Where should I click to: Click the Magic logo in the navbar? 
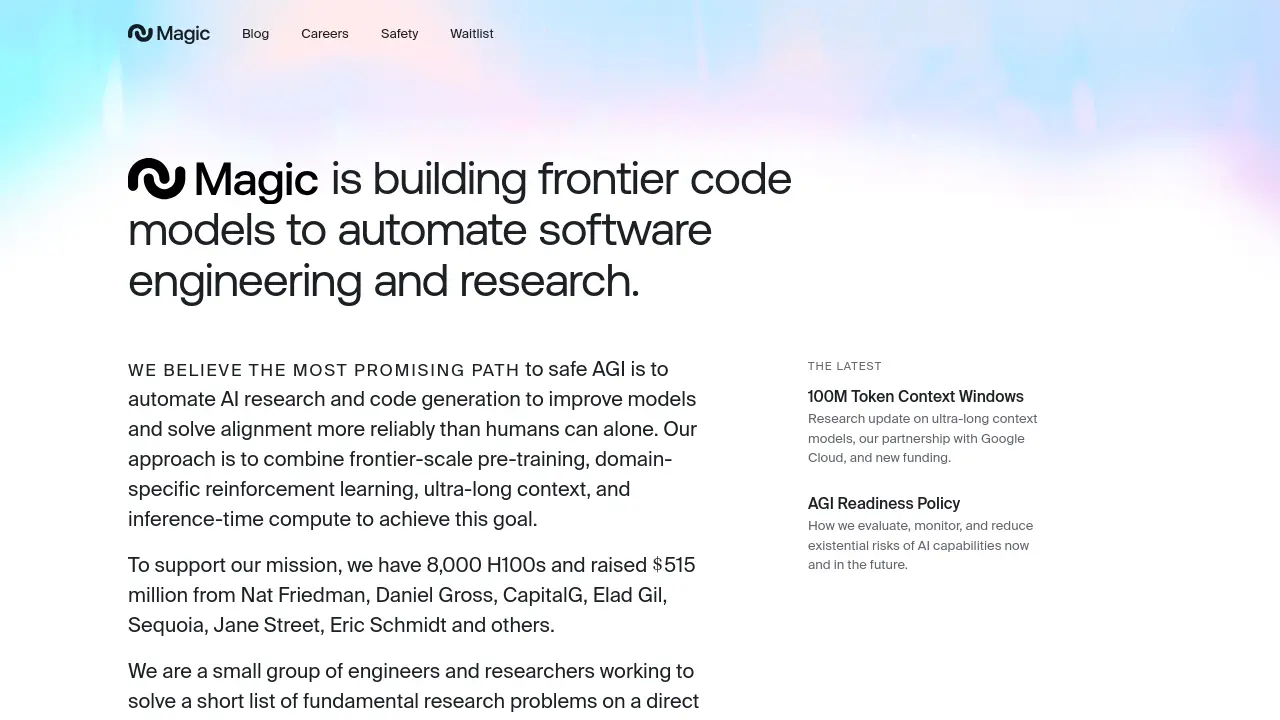point(169,34)
